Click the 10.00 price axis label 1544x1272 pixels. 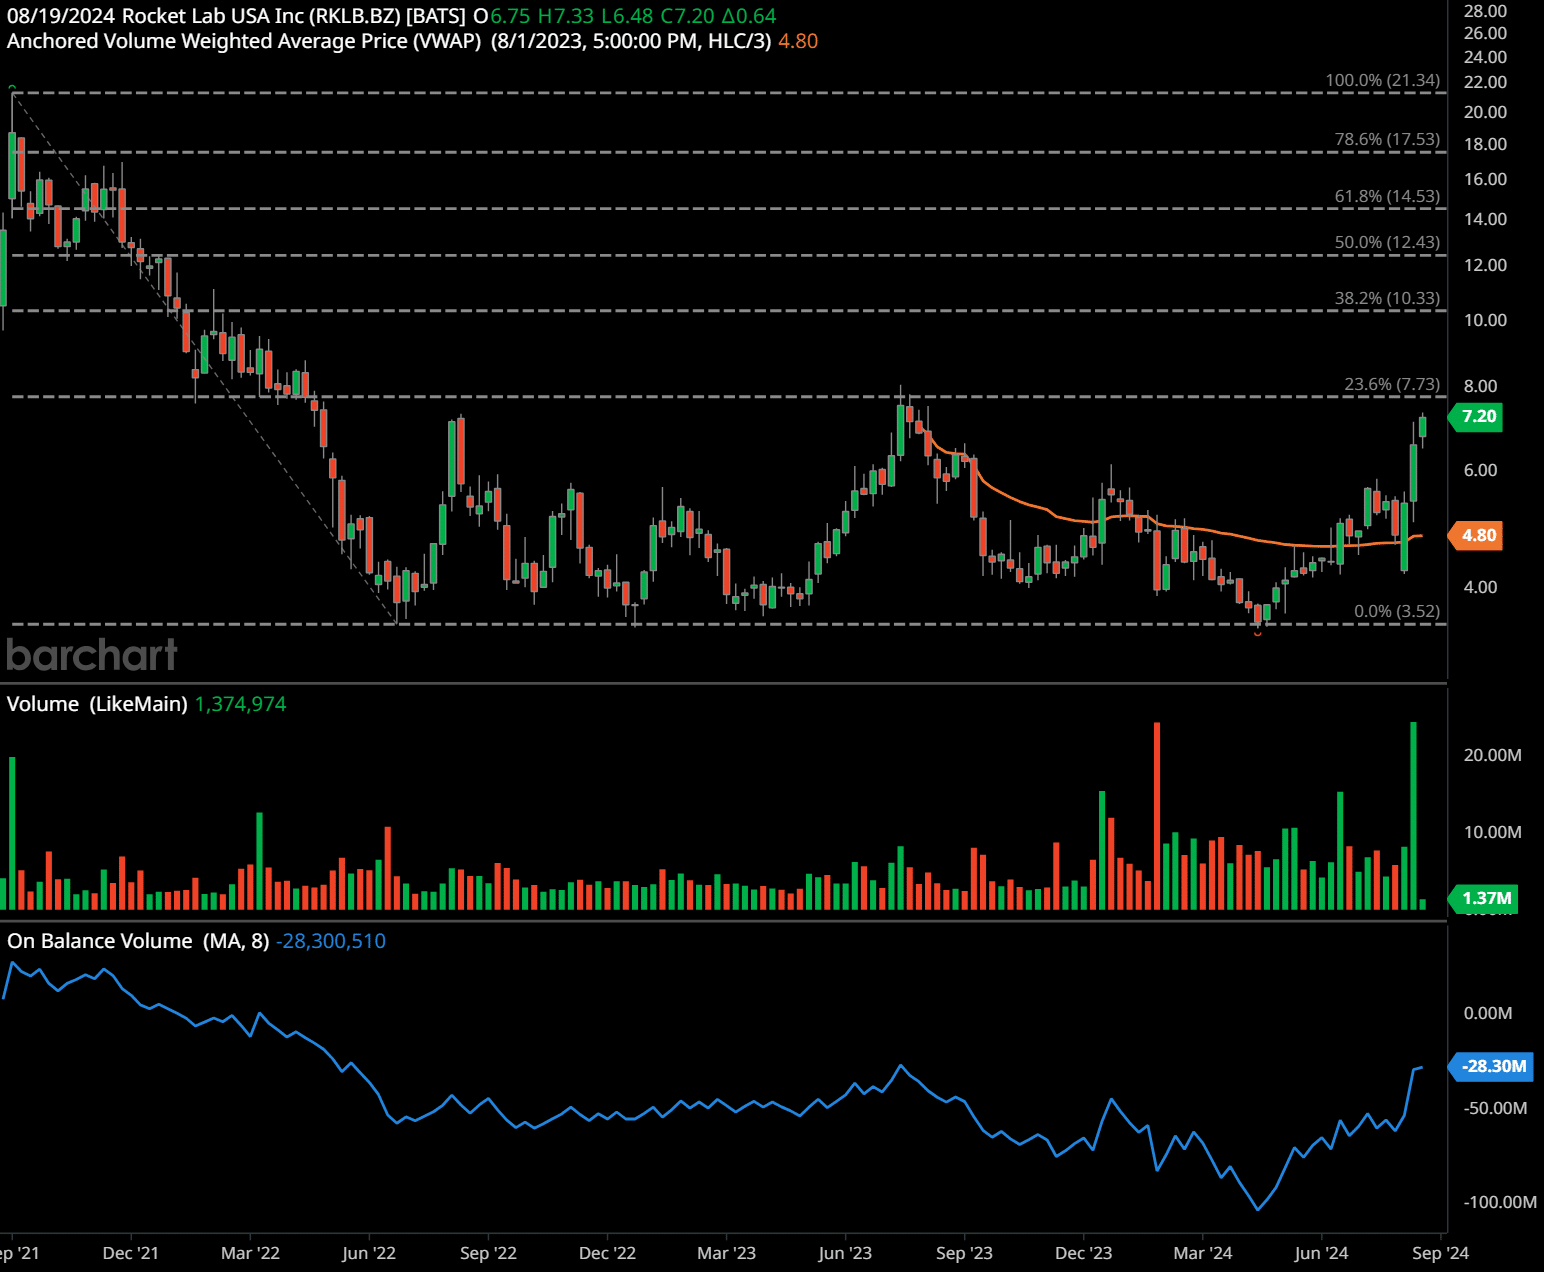1485,320
